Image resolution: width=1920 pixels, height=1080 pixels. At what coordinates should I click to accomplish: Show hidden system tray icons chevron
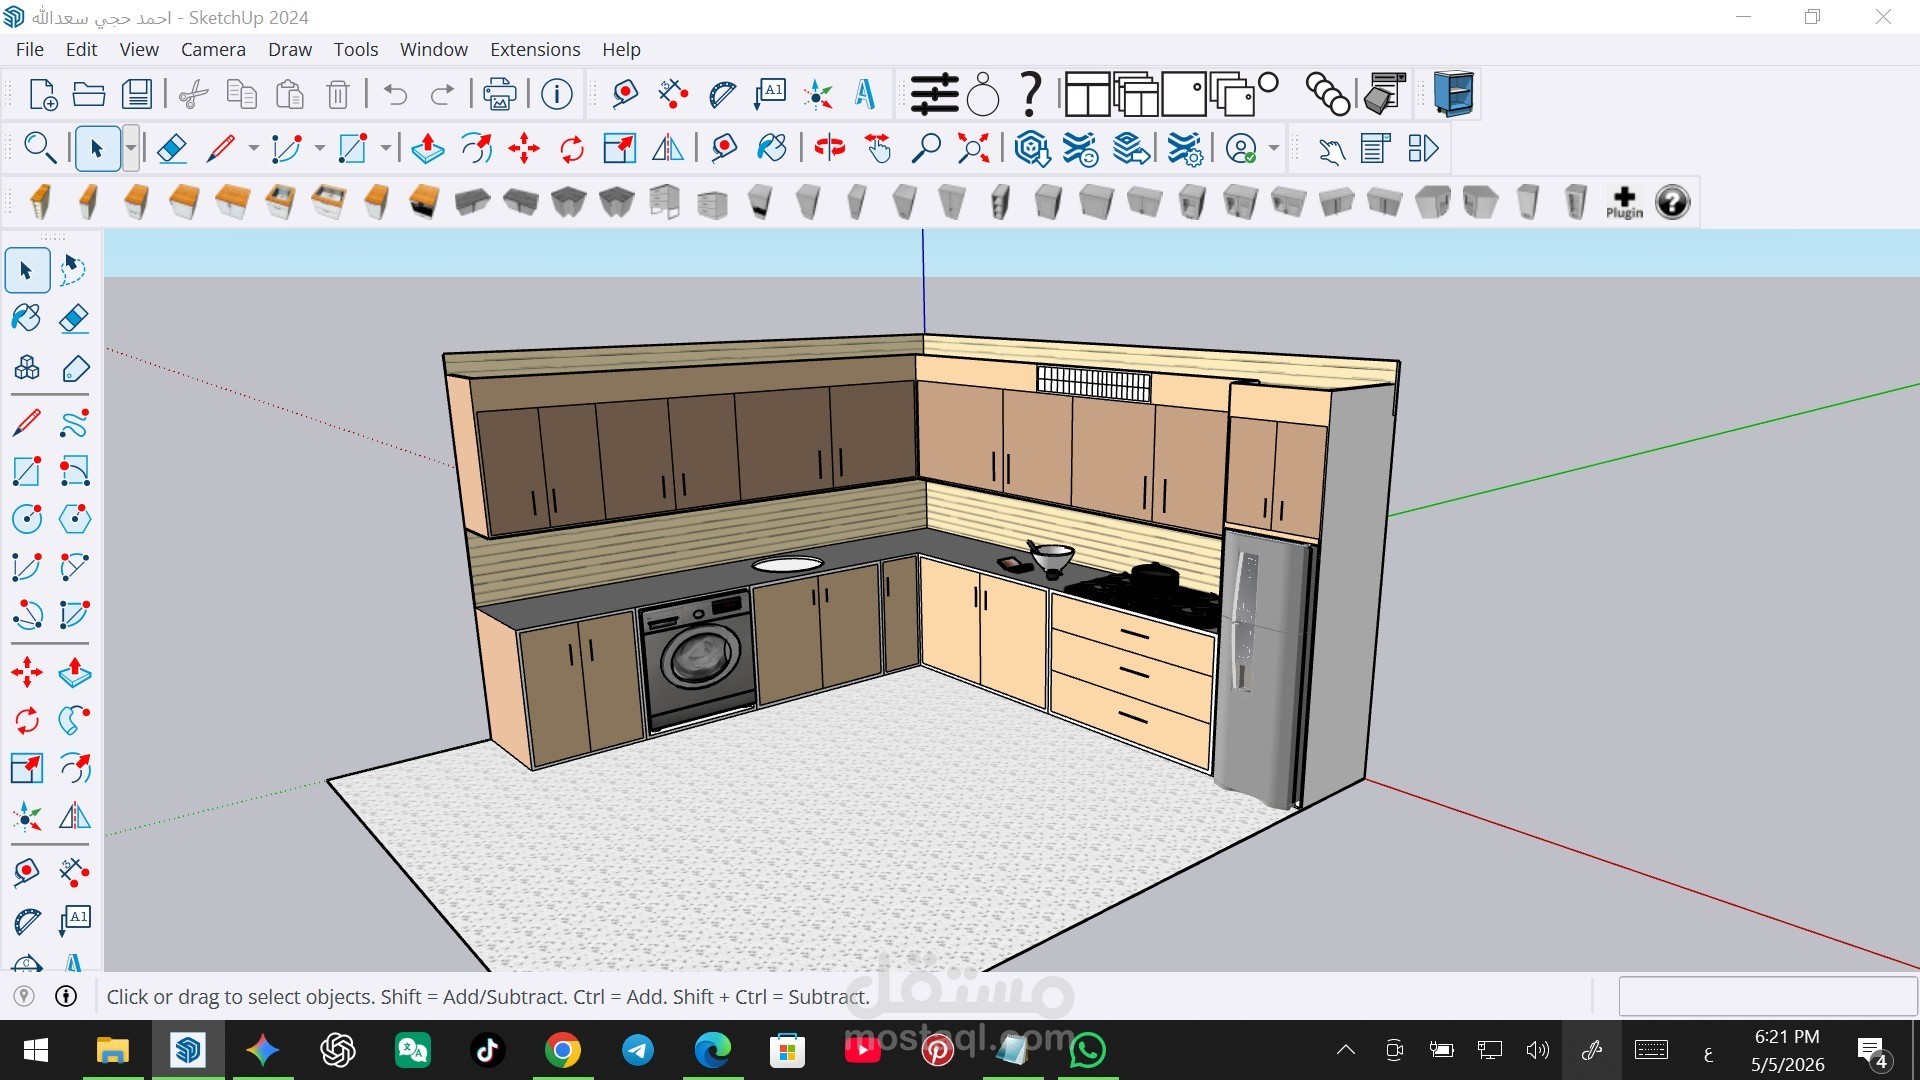coord(1346,1050)
